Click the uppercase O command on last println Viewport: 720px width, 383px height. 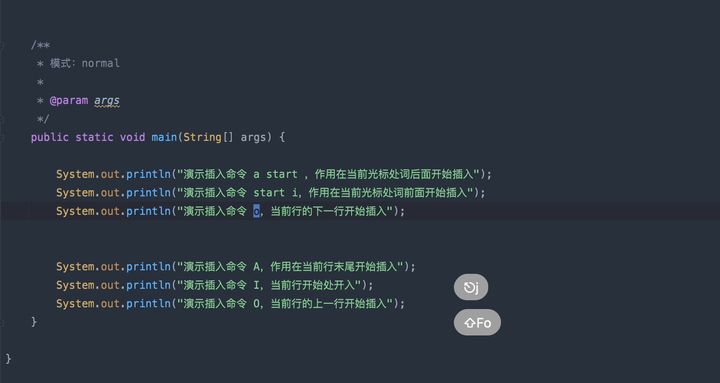pyautogui.click(x=256, y=304)
